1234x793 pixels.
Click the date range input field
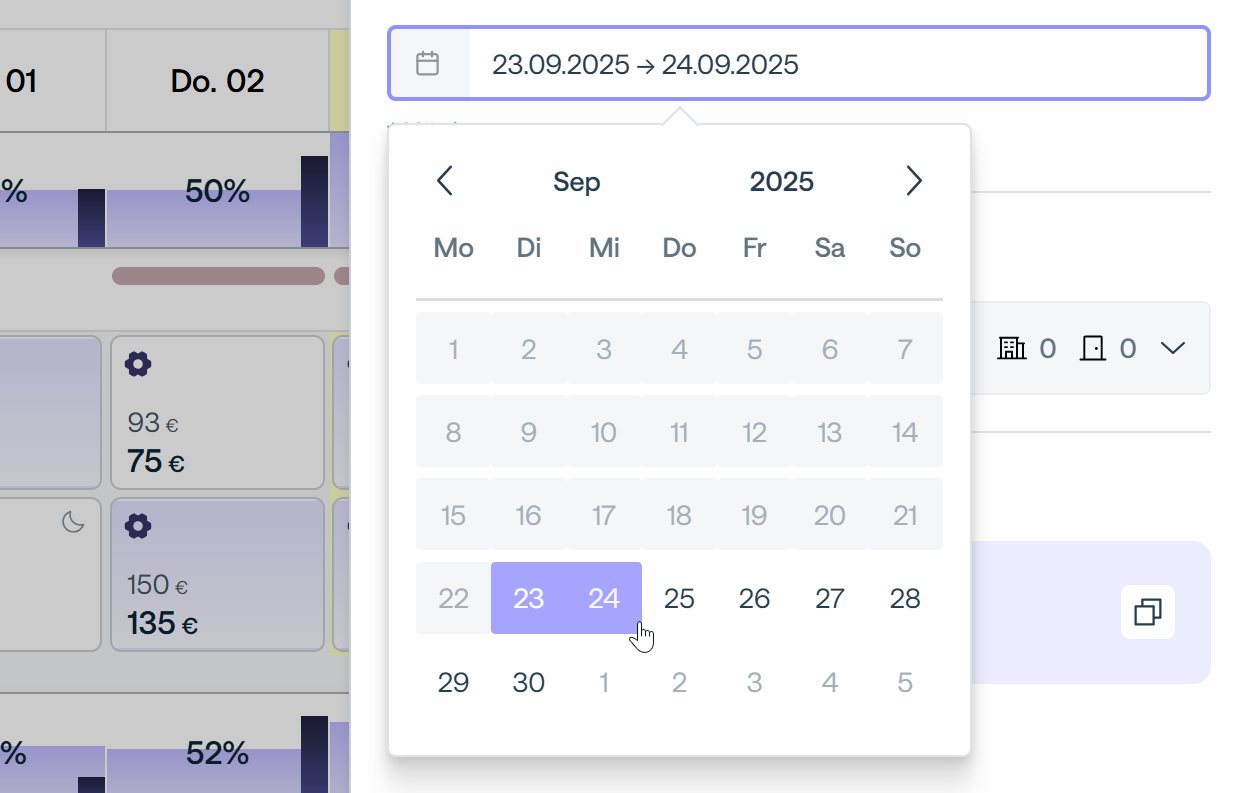click(836, 65)
